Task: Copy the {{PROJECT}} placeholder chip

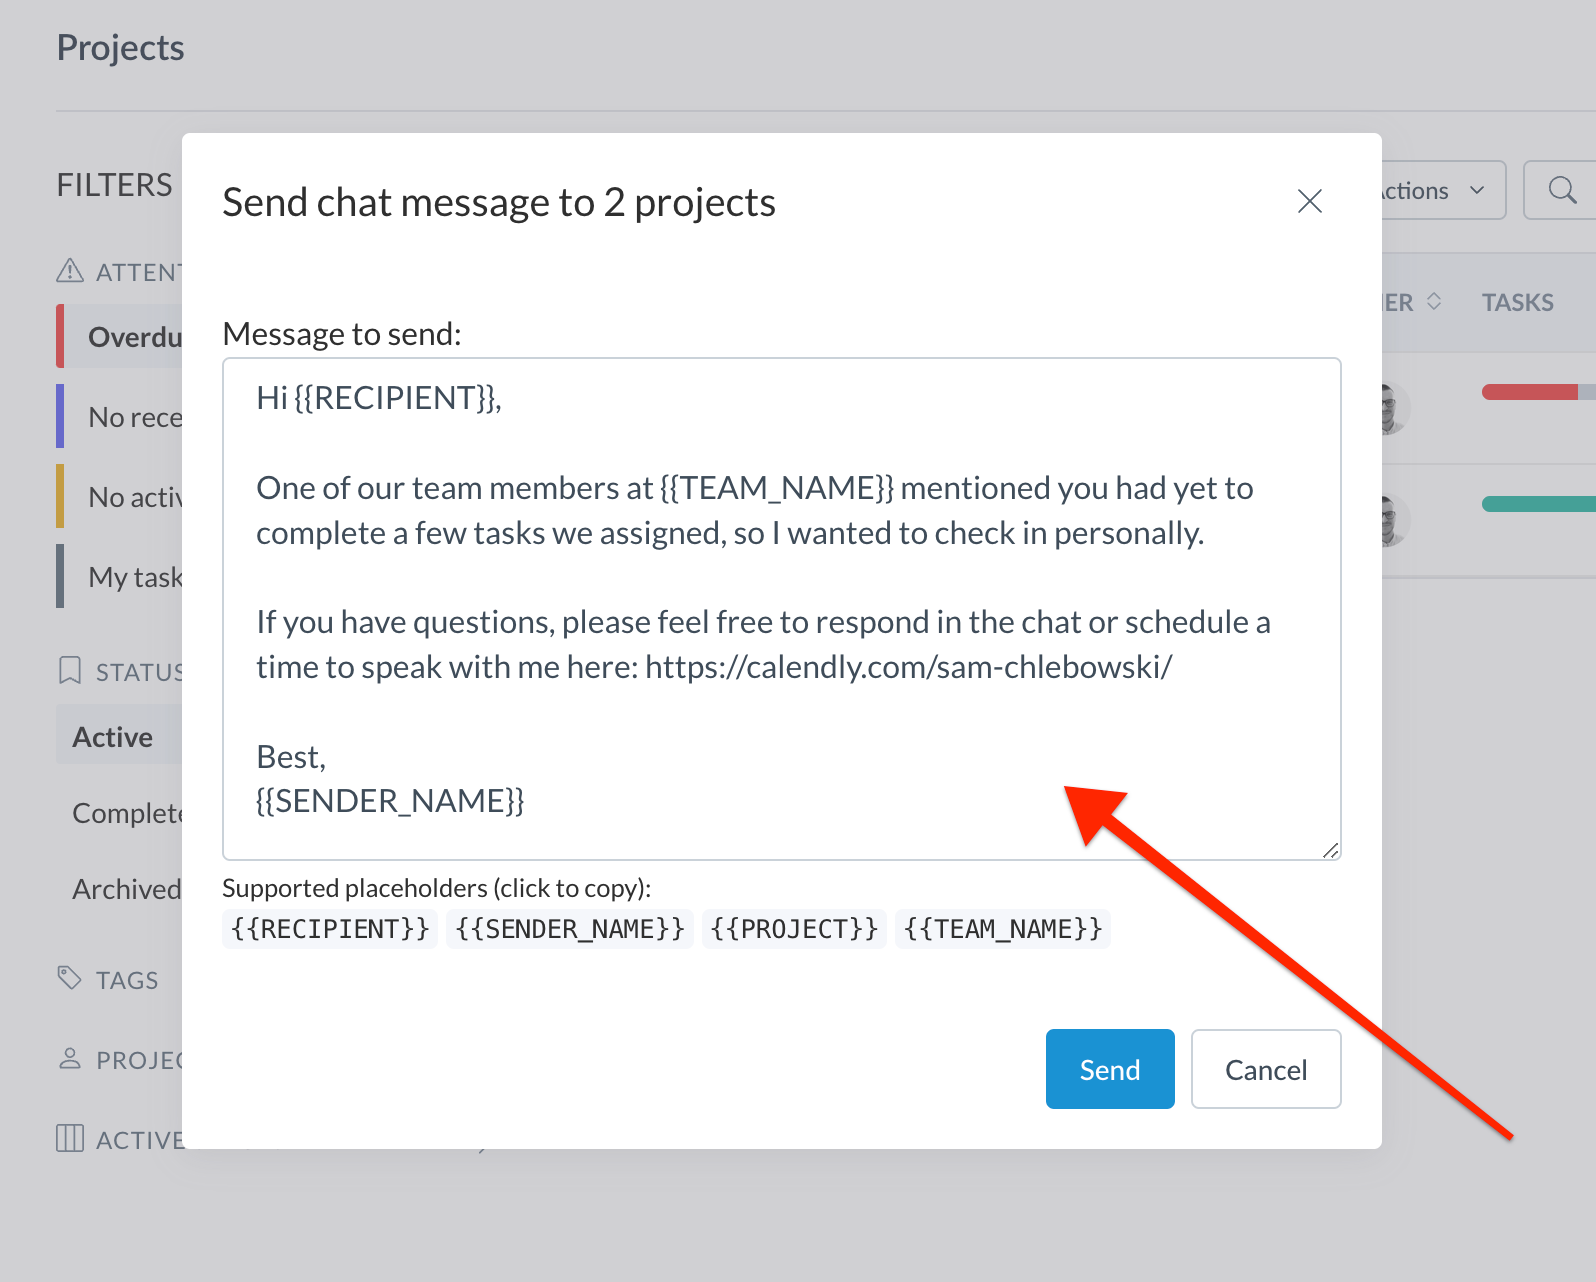Action: [794, 929]
